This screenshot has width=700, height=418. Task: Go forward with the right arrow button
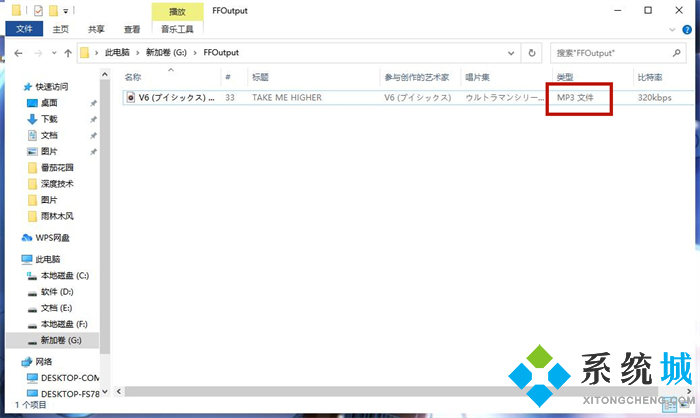(x=38, y=53)
